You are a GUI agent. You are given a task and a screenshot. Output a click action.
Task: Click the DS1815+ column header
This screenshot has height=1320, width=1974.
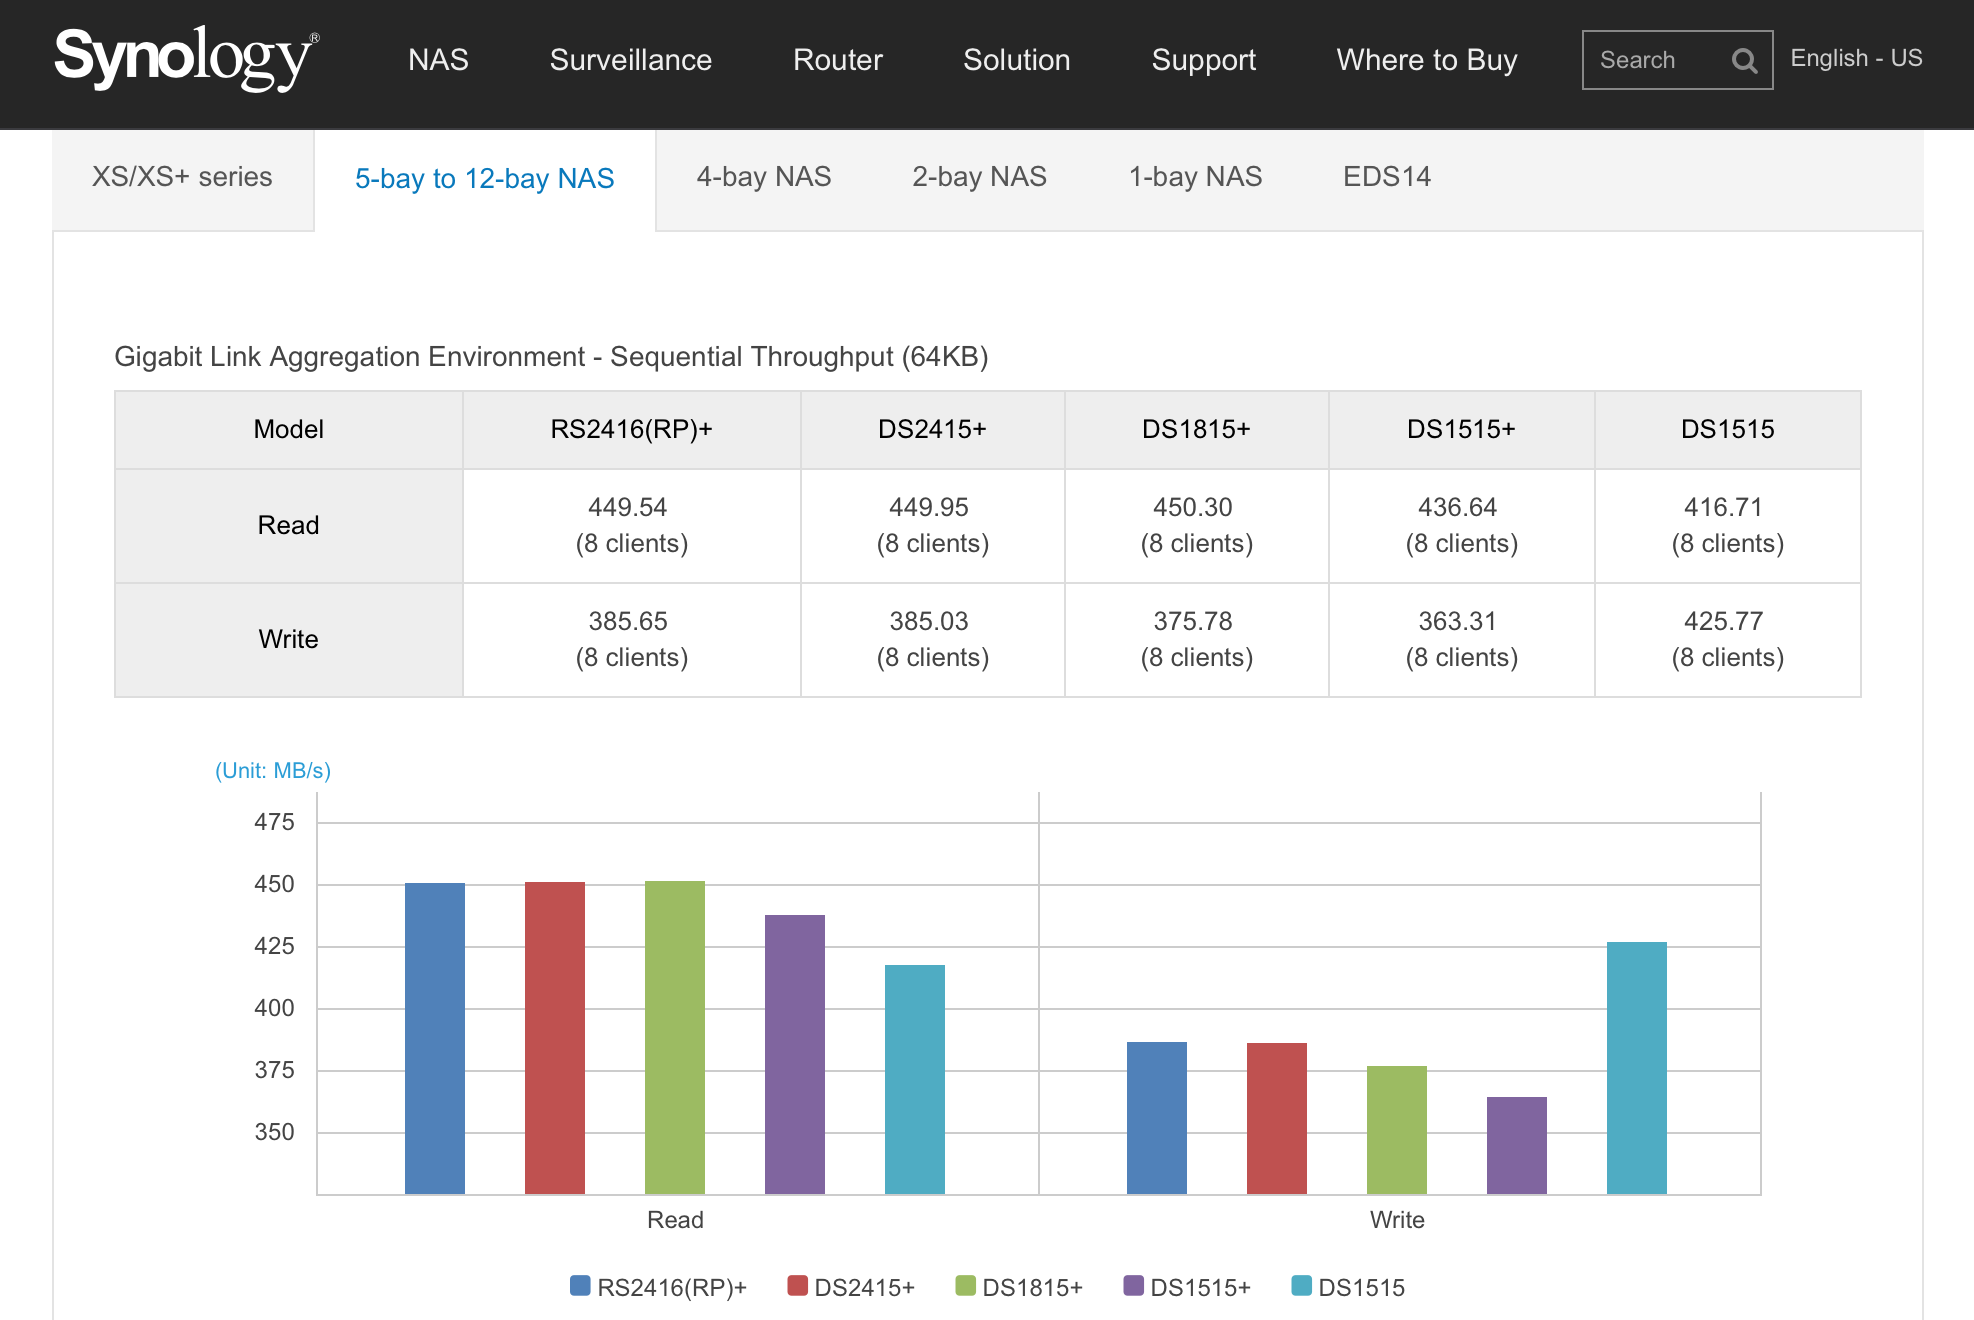1197,430
